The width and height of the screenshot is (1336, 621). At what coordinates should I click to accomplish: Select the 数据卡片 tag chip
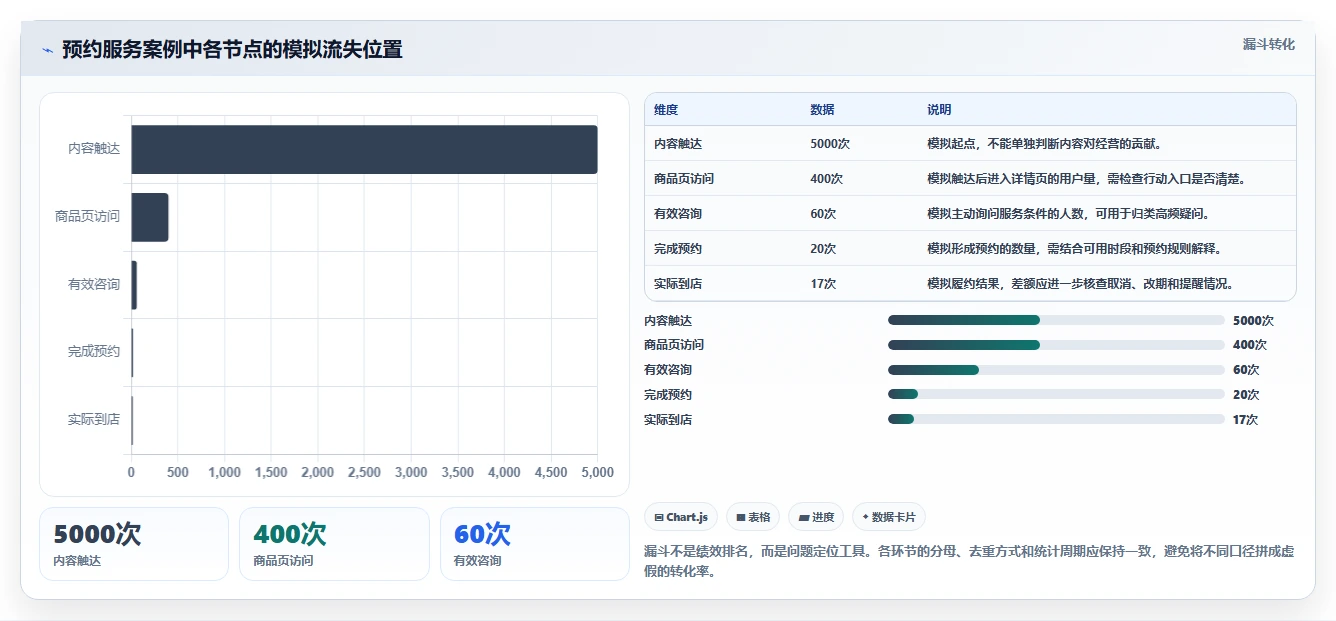889,517
